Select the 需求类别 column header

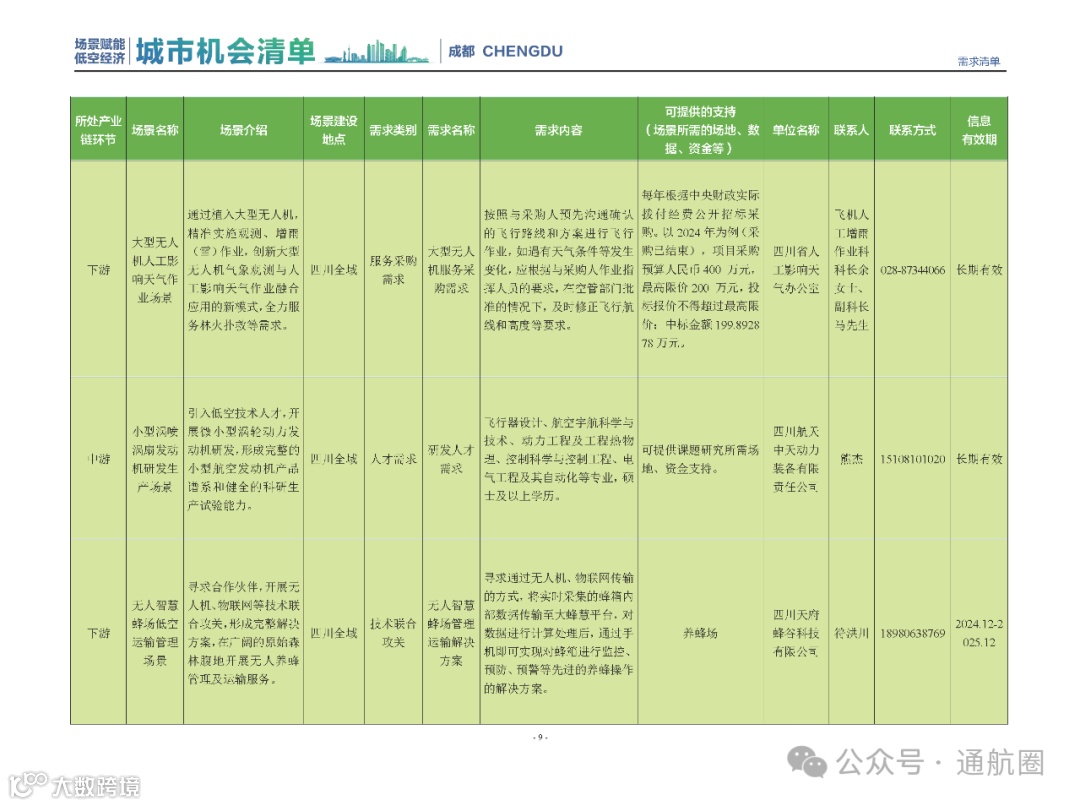click(393, 130)
